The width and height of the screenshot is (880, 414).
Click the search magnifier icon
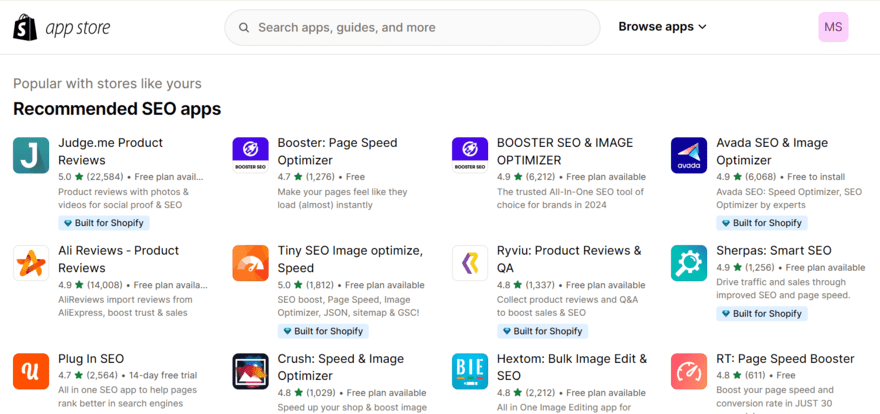click(244, 27)
